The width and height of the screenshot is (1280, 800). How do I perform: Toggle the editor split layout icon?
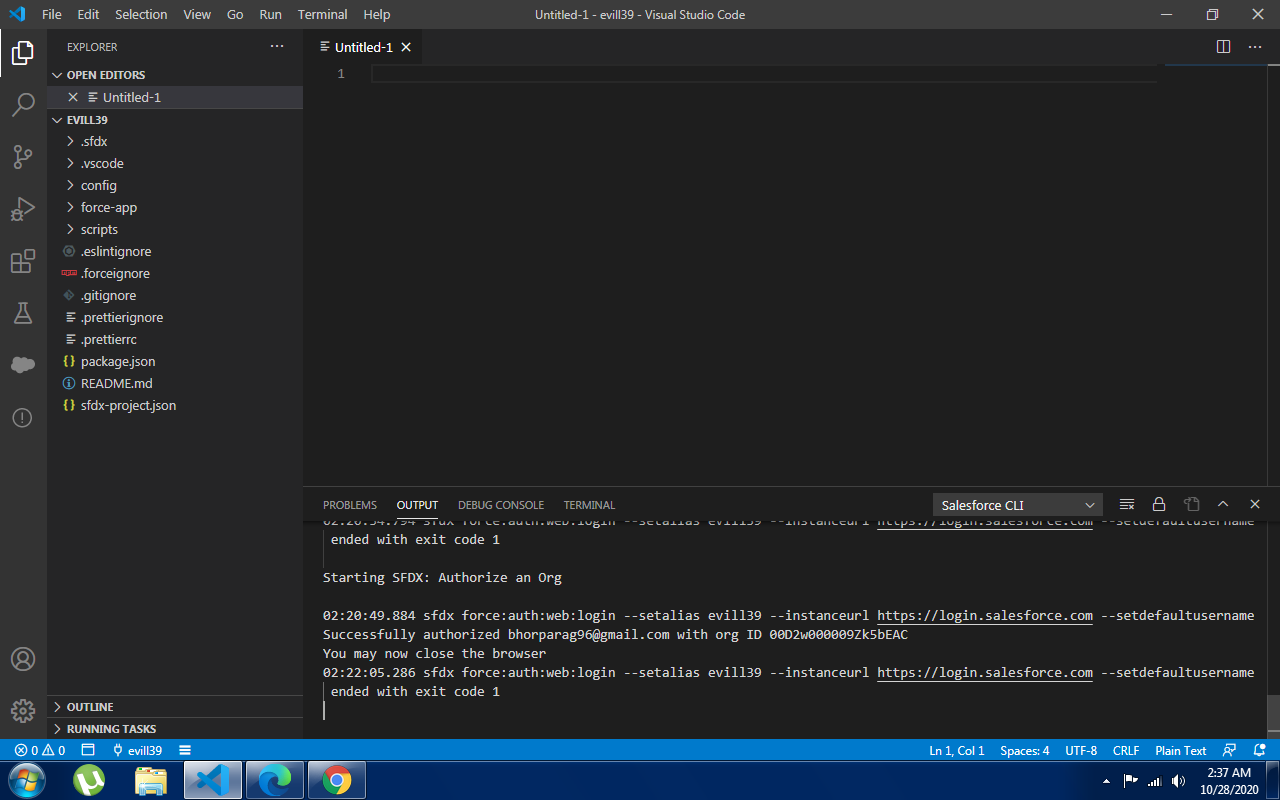[1221, 46]
